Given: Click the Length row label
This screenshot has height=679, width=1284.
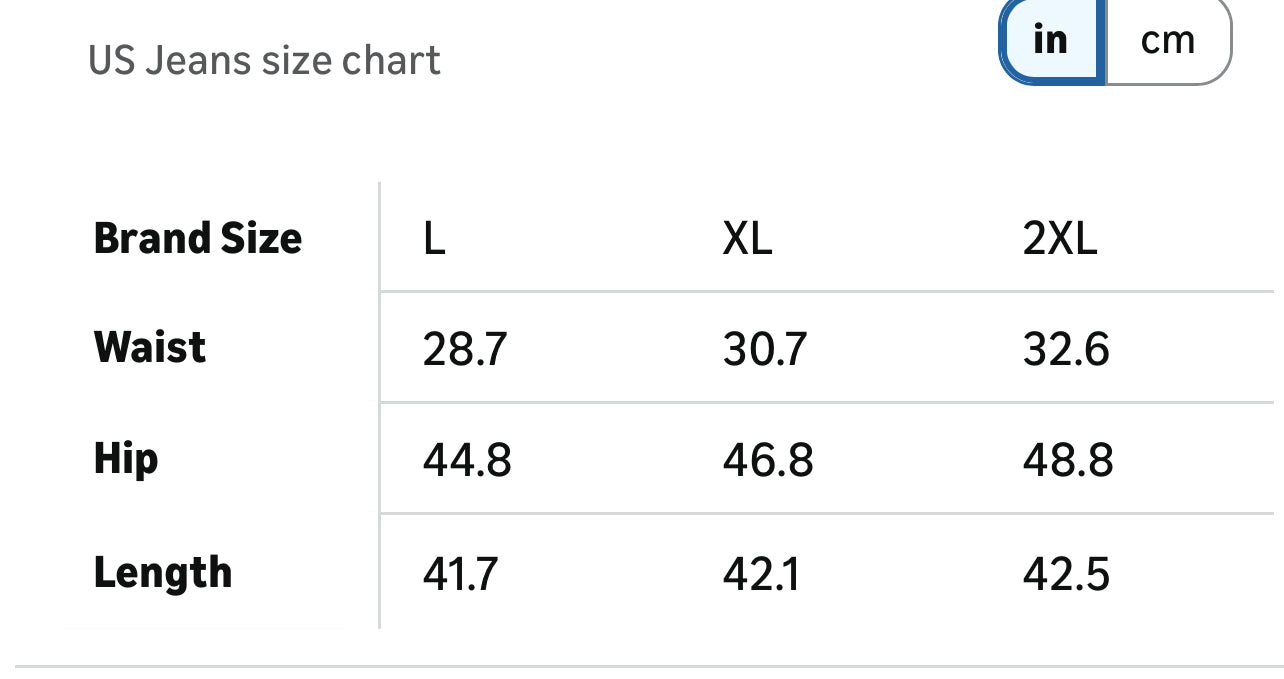Looking at the screenshot, I should point(163,573).
